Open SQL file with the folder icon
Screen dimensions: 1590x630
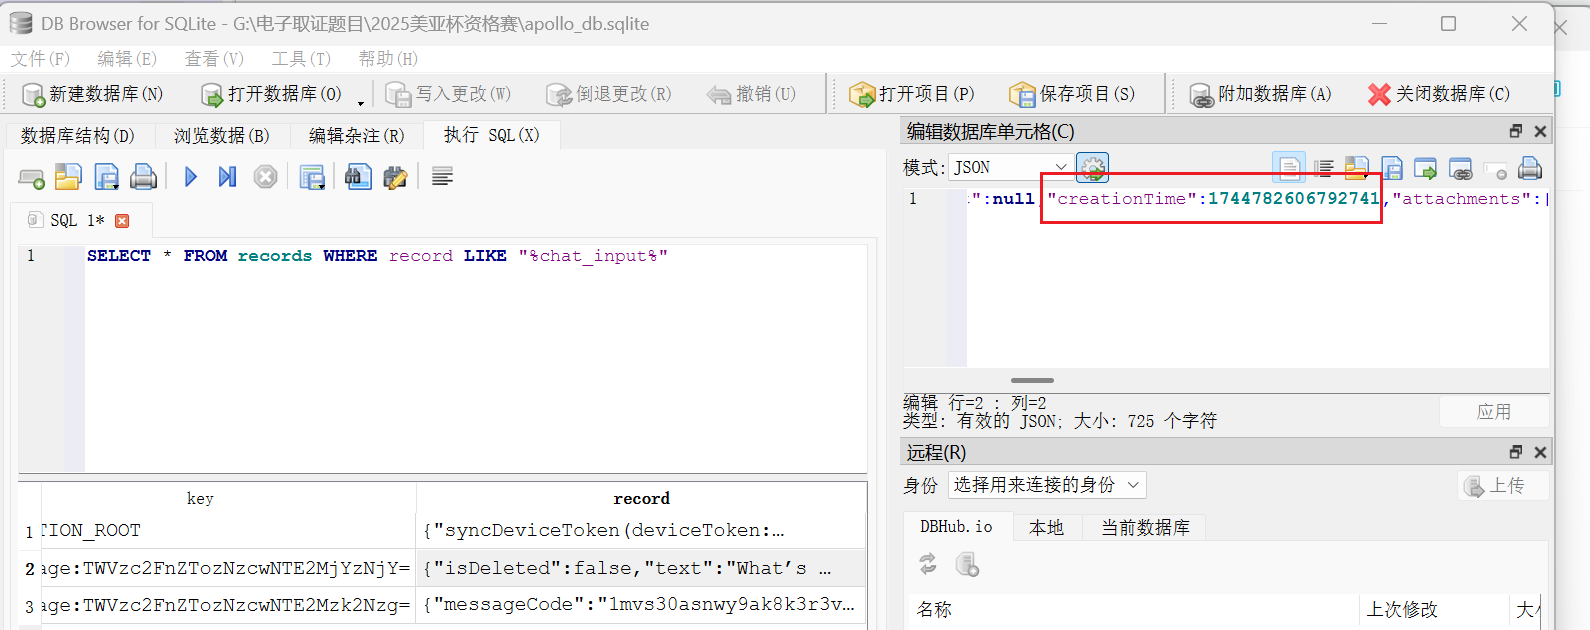(x=68, y=177)
